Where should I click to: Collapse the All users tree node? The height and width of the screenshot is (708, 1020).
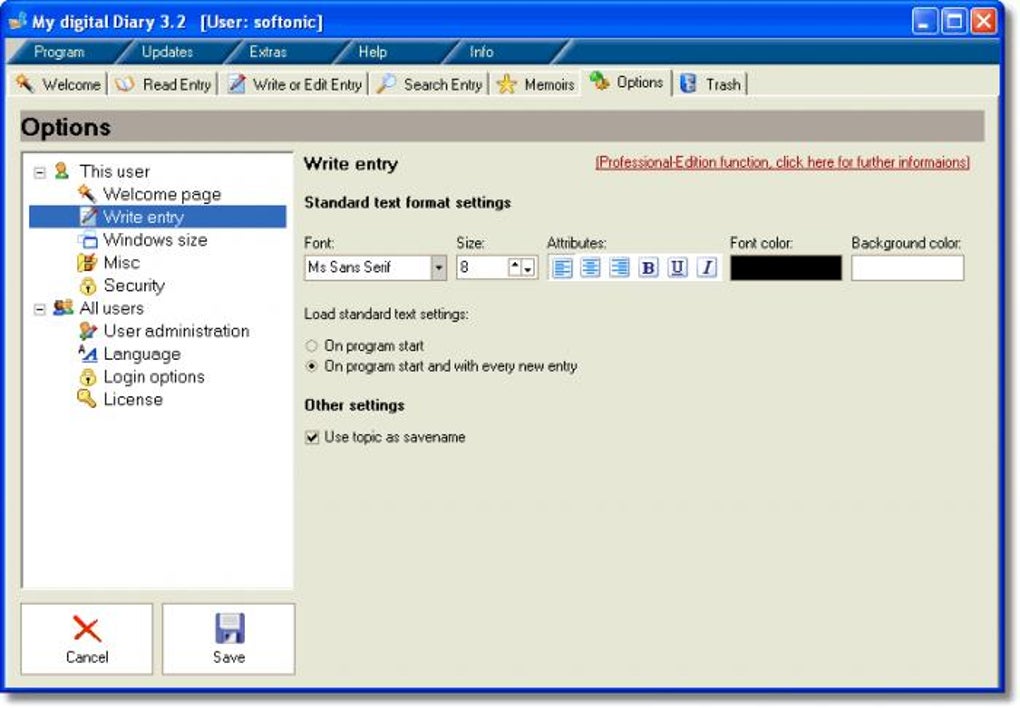(40, 309)
